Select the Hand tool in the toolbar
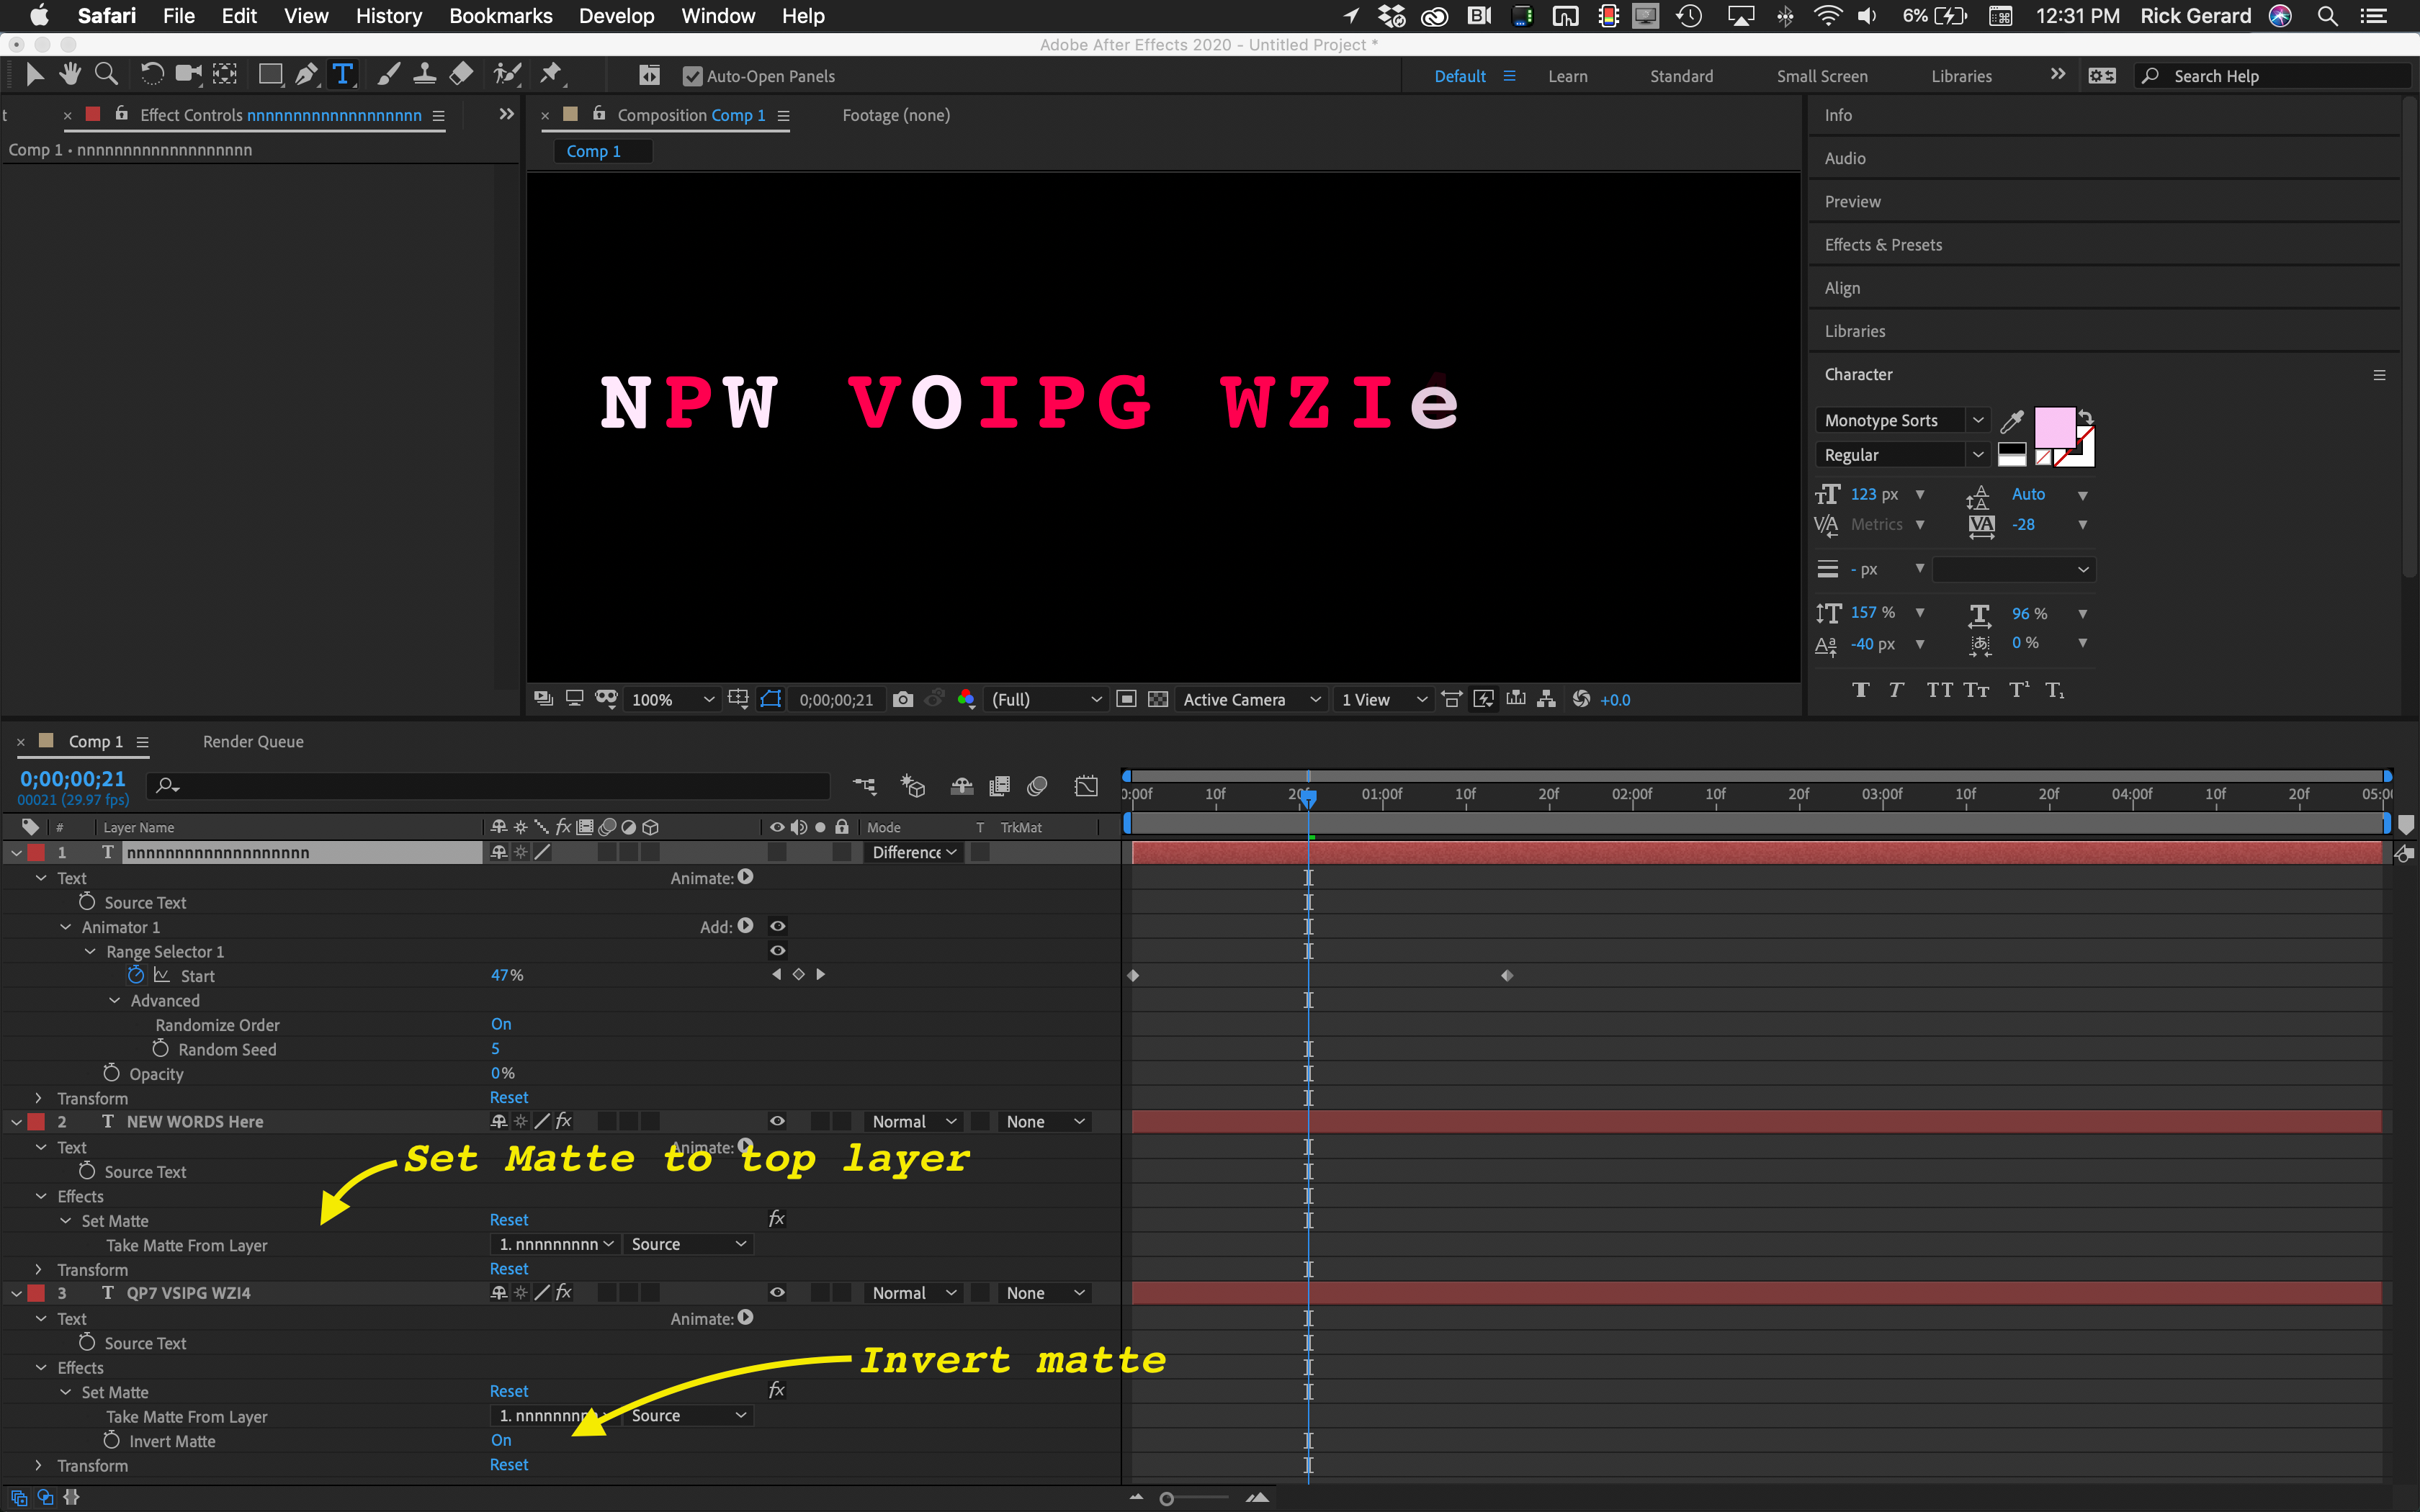 tap(69, 73)
